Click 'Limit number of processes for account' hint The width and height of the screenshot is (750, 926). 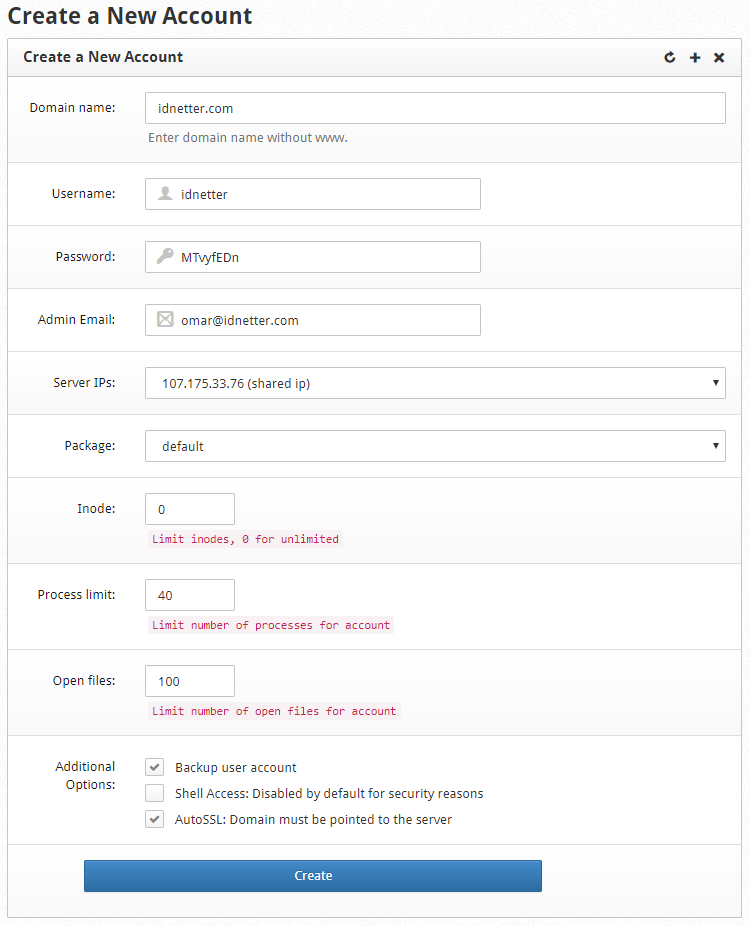[x=271, y=625]
